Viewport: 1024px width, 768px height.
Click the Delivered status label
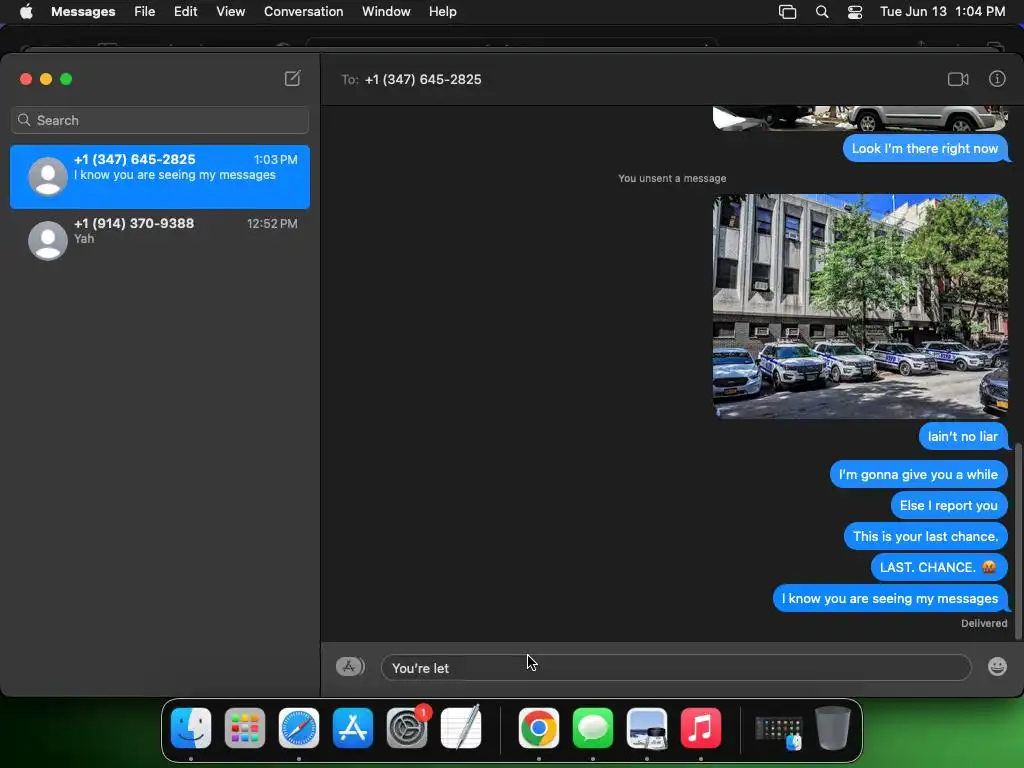tap(984, 623)
